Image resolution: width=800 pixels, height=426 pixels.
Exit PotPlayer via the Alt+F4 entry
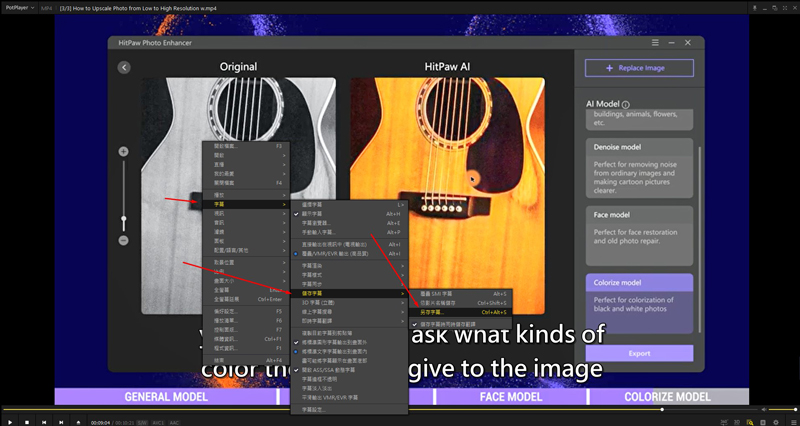pyautogui.click(x=246, y=360)
